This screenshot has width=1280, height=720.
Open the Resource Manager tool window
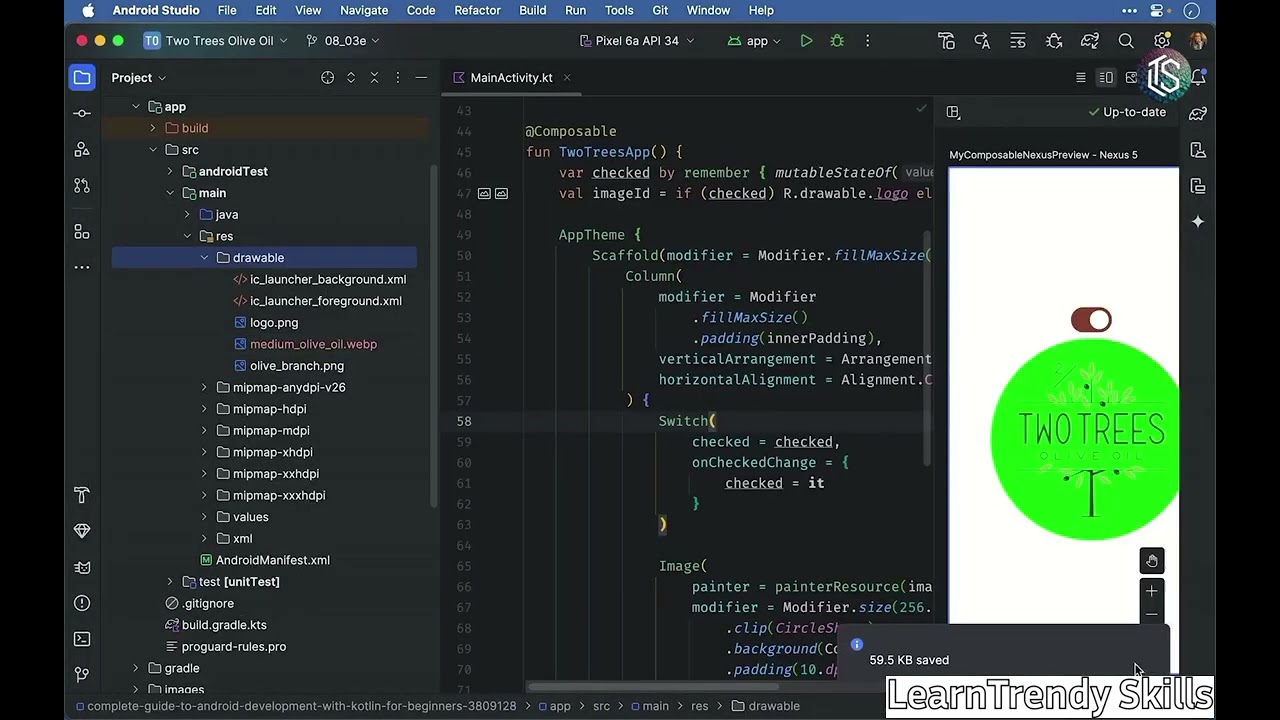point(82,149)
